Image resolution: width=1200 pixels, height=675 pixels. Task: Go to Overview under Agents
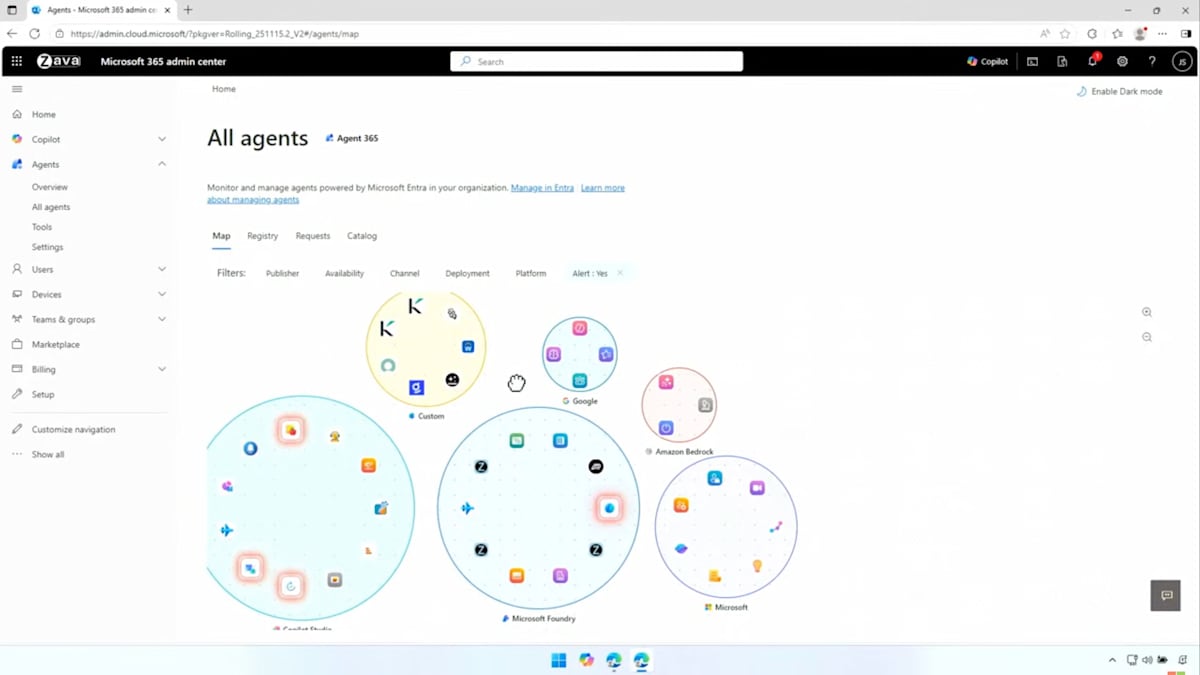click(x=50, y=187)
